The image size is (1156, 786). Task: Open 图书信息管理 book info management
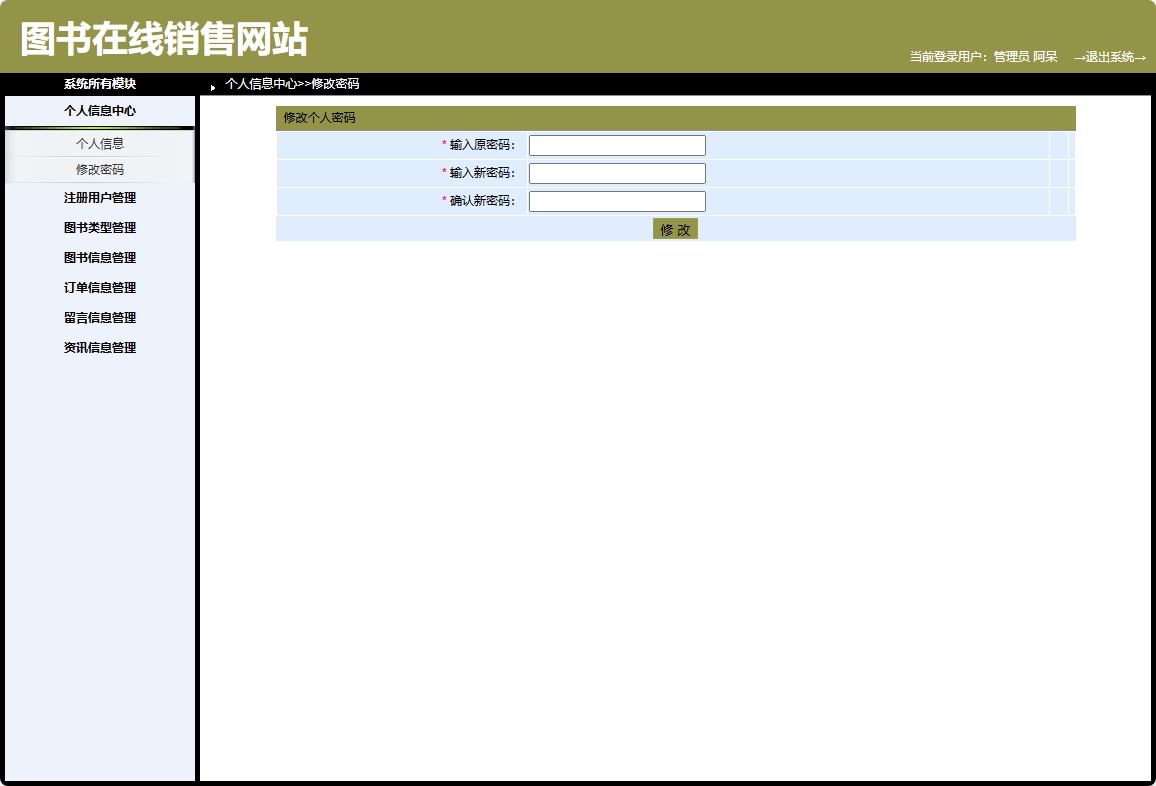pos(98,257)
